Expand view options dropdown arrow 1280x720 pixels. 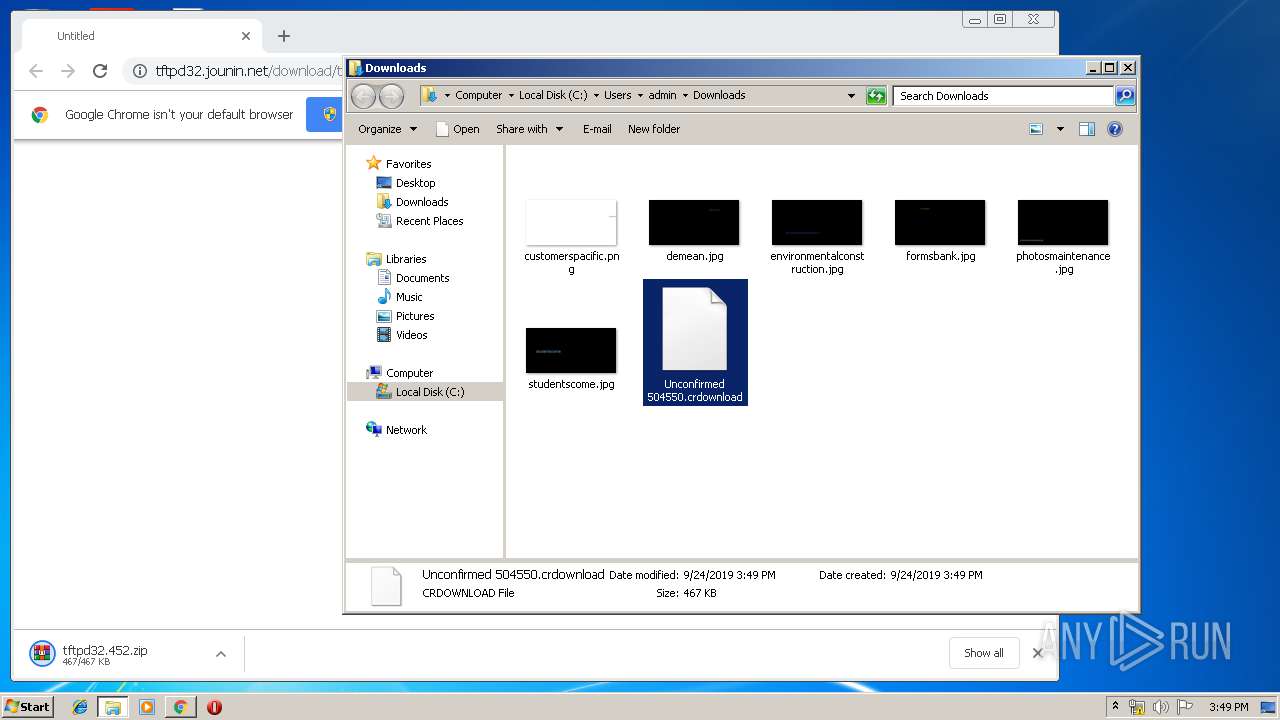[x=1060, y=129]
